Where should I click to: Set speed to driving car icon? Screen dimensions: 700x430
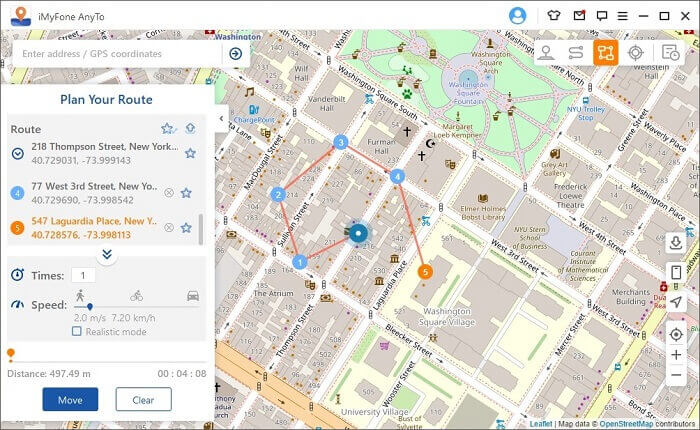(193, 296)
